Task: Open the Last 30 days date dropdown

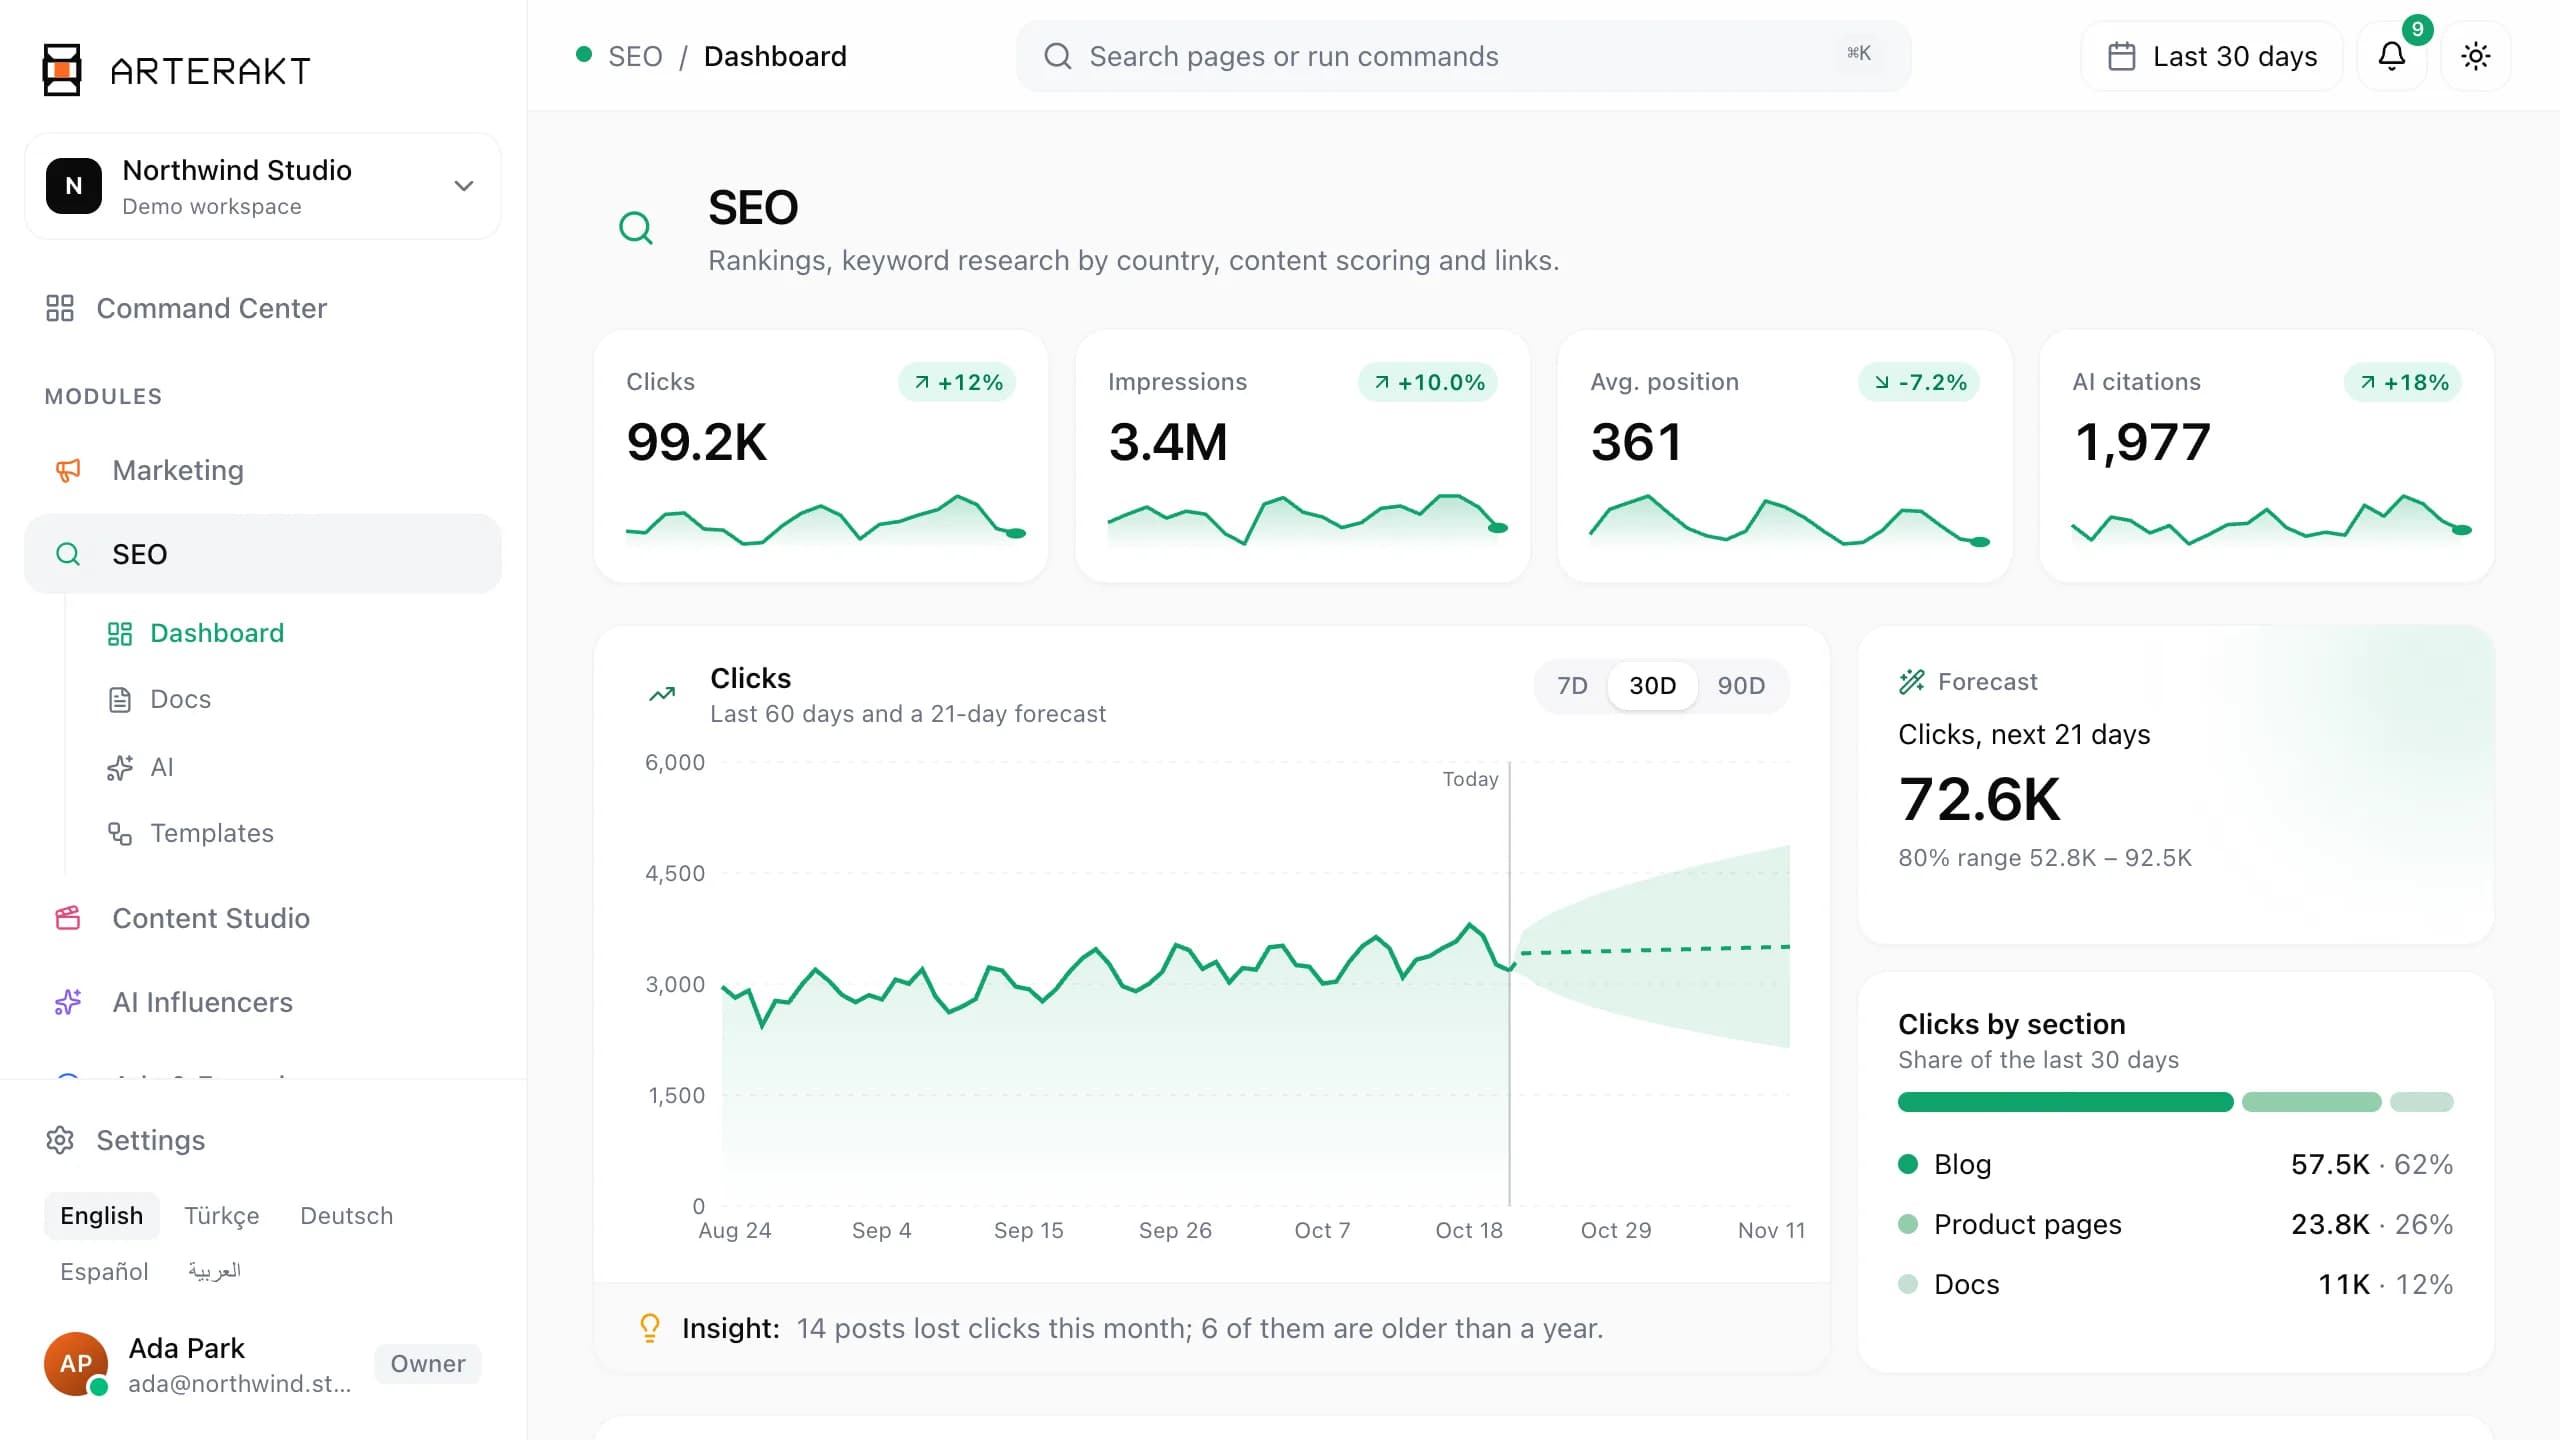Action: 2212,56
